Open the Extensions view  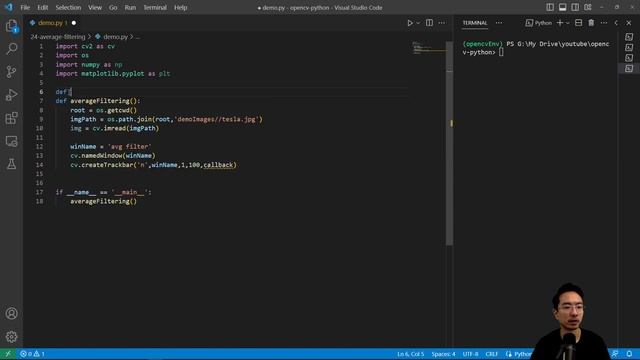[11, 118]
